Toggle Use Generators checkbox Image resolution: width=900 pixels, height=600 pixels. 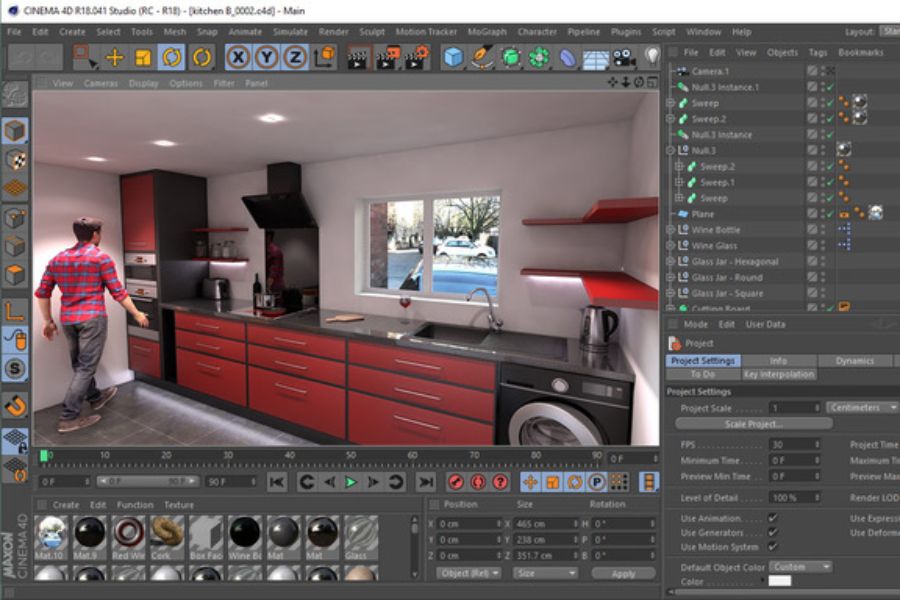[773, 532]
